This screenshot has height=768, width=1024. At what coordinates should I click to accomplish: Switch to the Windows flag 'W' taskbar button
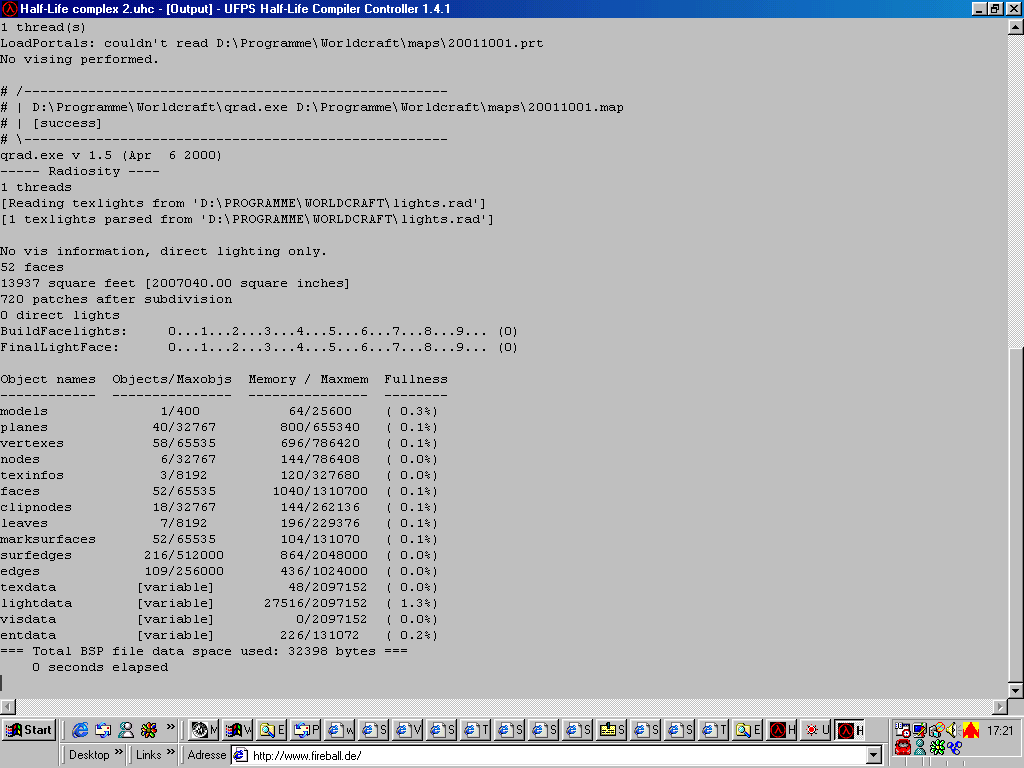coord(238,730)
